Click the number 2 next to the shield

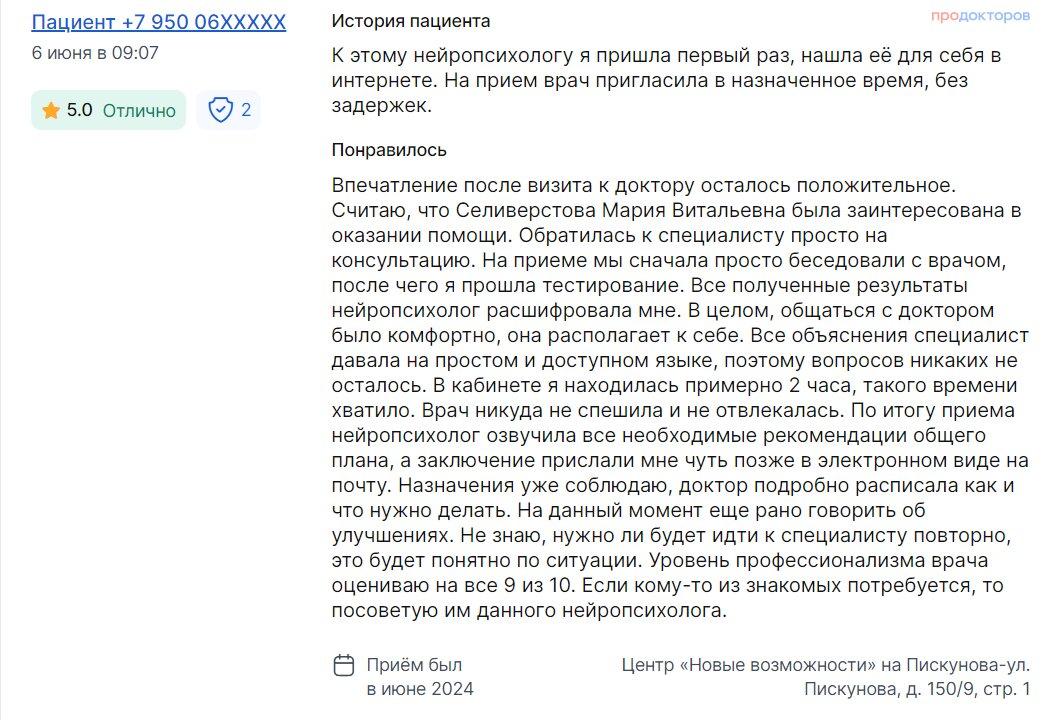tap(246, 110)
